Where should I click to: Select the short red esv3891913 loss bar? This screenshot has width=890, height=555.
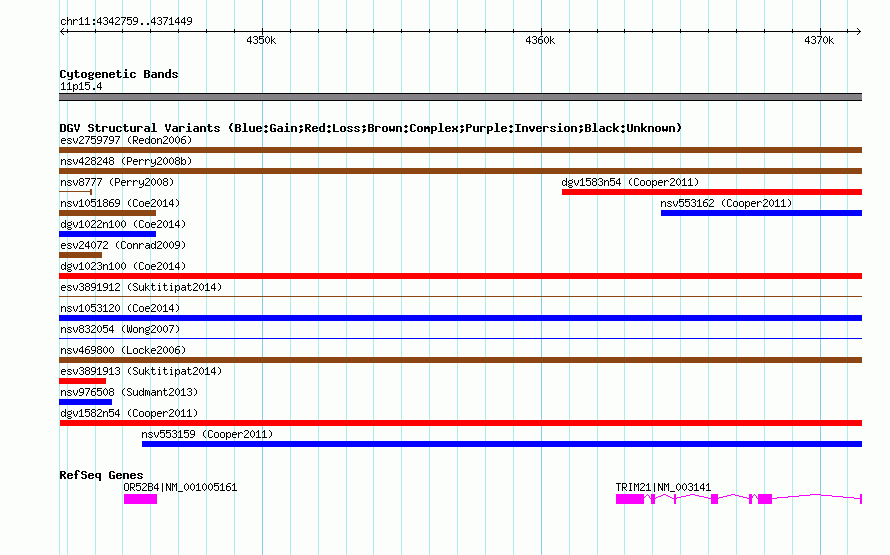point(82,381)
